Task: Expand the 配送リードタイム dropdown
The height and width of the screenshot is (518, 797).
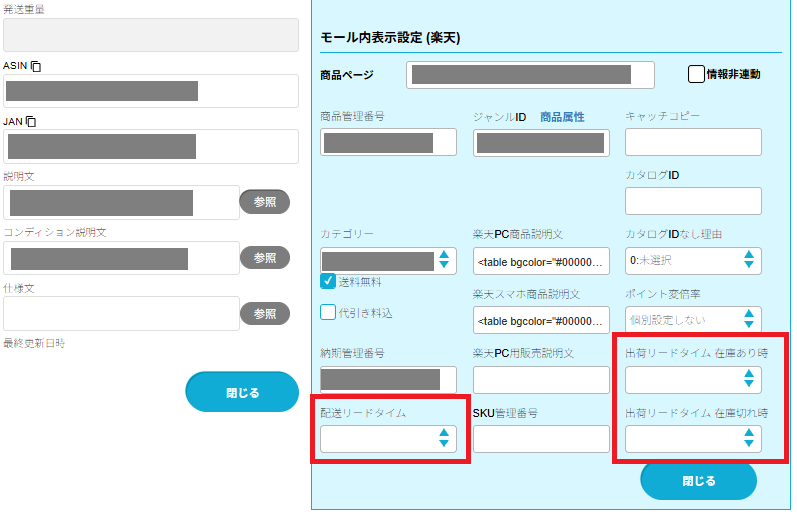Action: [x=388, y=439]
